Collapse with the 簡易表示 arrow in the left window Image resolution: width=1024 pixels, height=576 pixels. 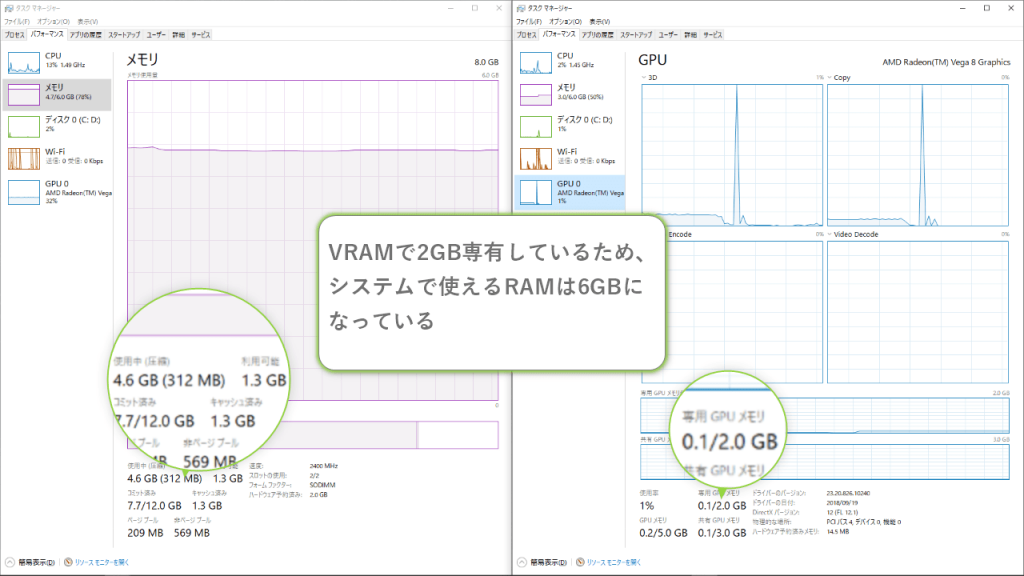point(10,562)
